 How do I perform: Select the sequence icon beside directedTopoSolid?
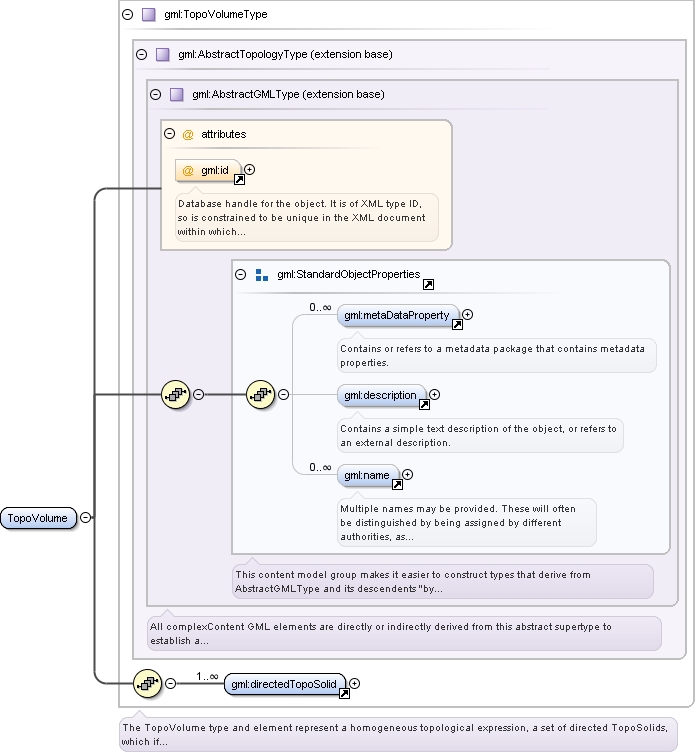tap(148, 683)
